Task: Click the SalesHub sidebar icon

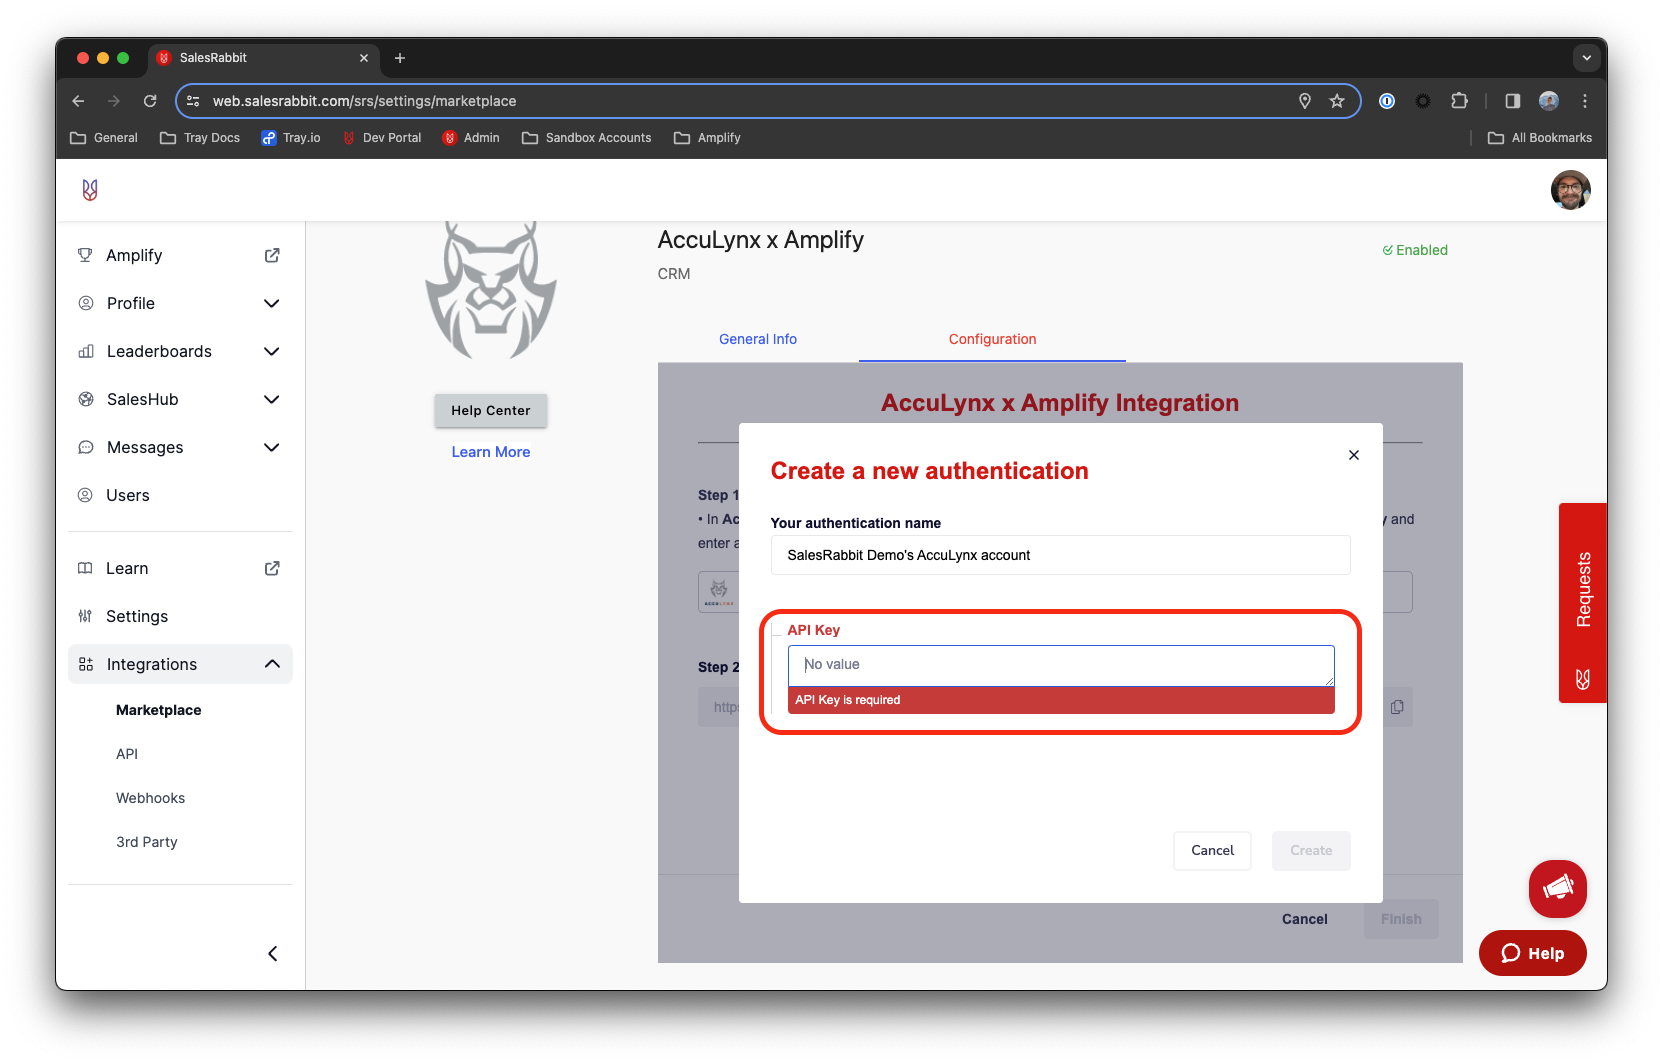Action: (86, 399)
